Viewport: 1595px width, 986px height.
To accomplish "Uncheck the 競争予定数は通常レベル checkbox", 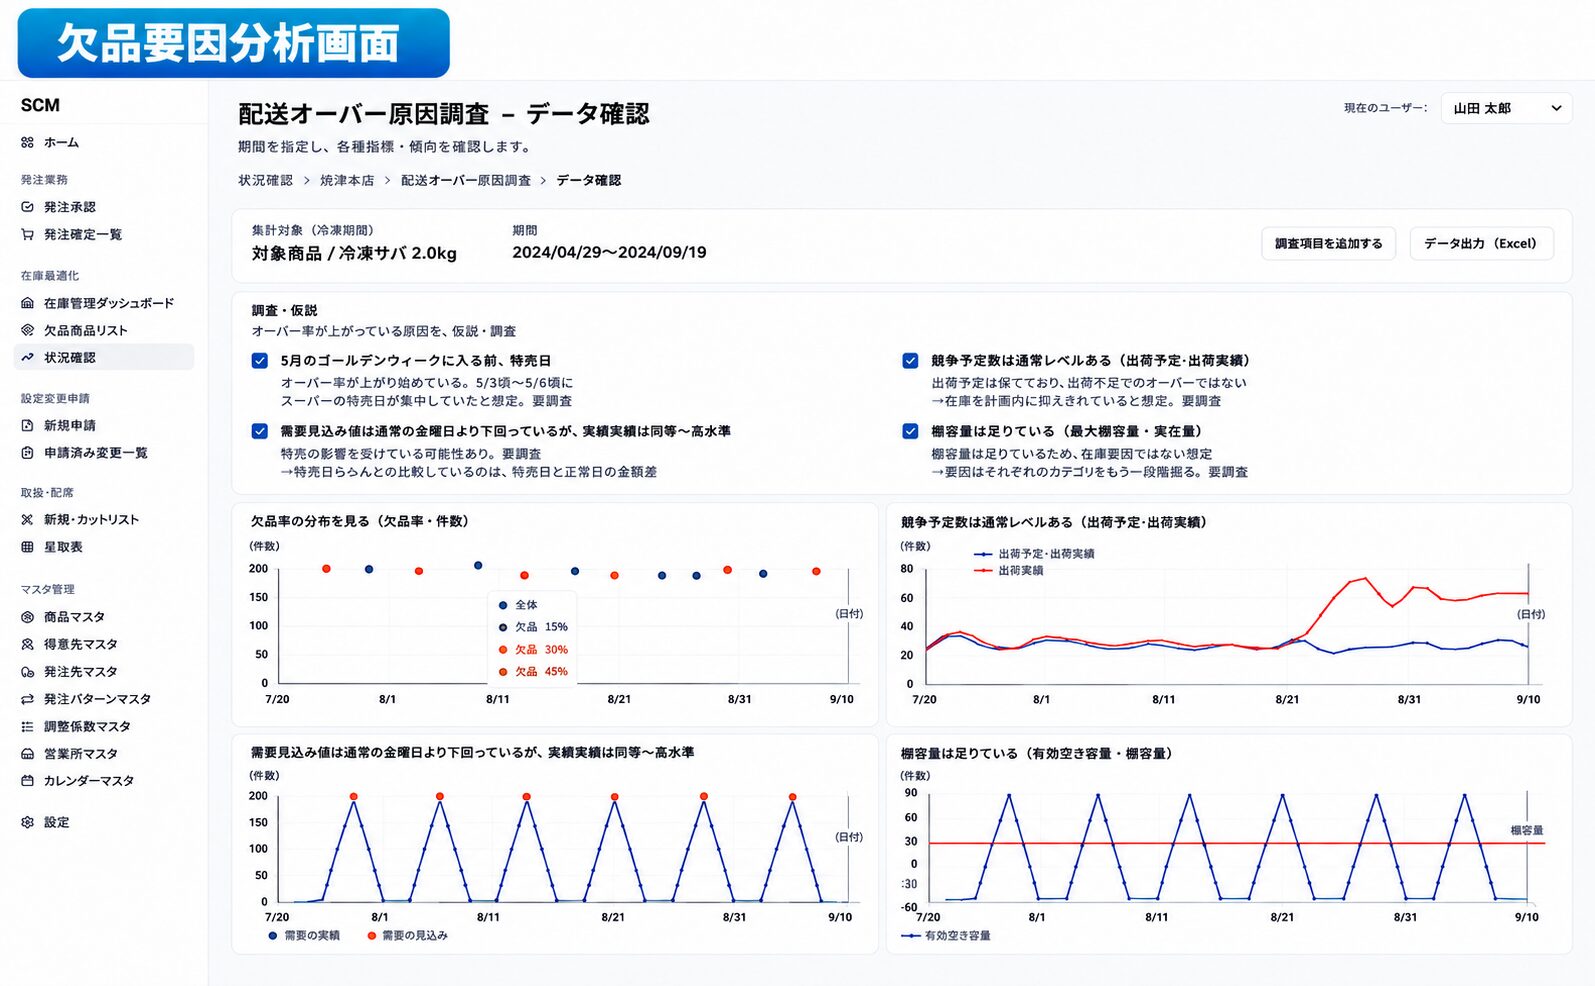I will [910, 361].
